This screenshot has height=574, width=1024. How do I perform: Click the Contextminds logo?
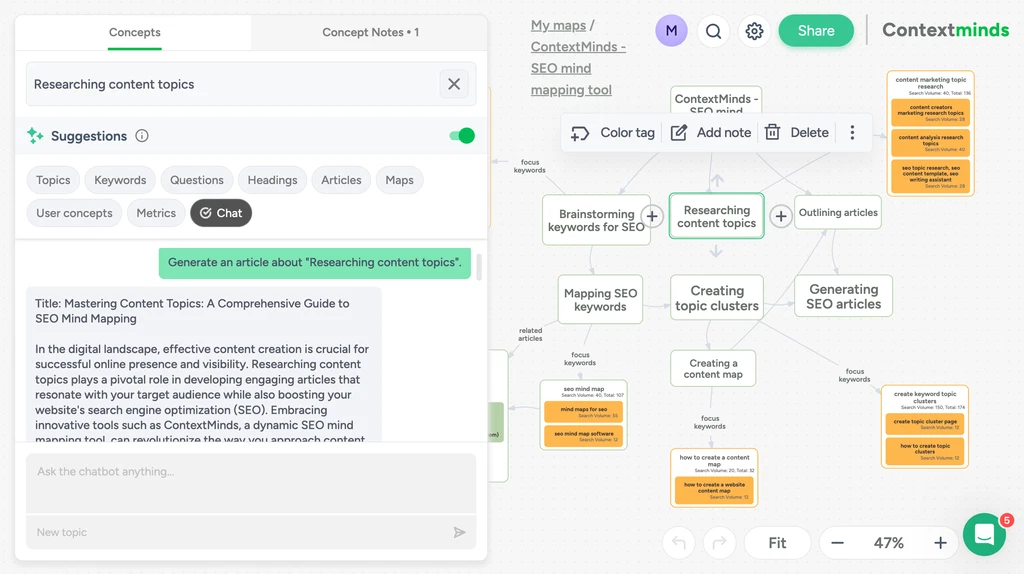pos(946,30)
